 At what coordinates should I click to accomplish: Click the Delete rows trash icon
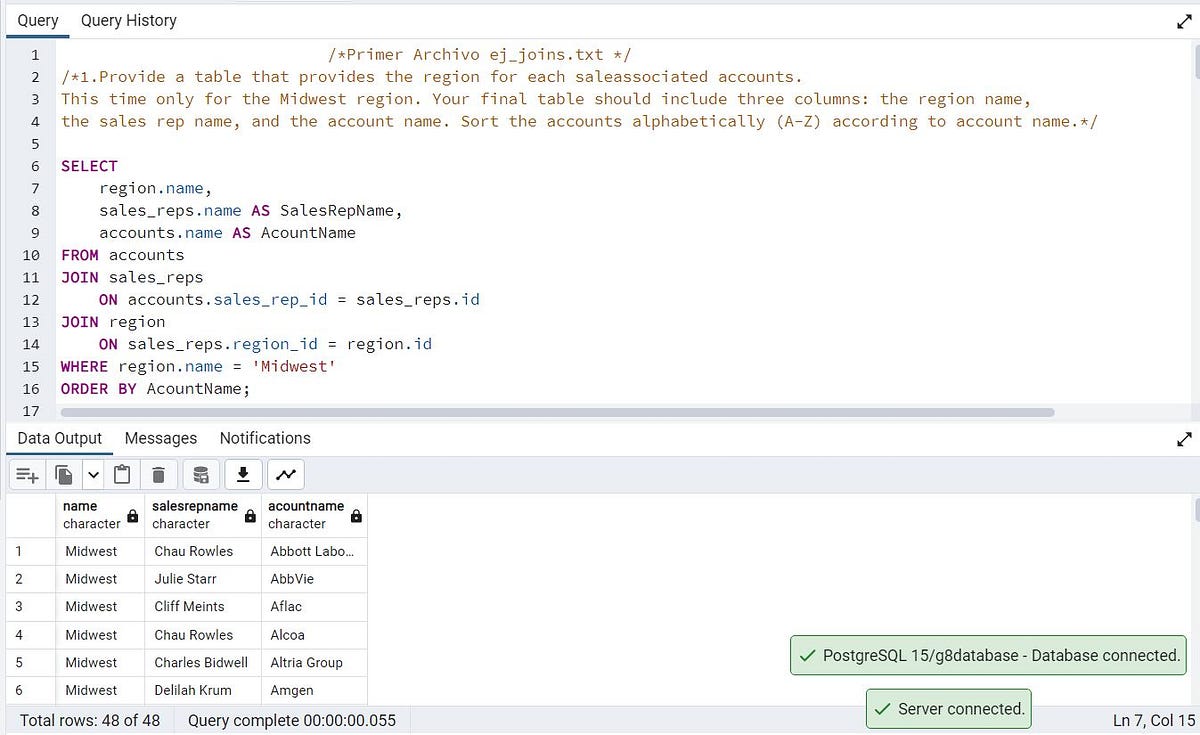tap(159, 474)
